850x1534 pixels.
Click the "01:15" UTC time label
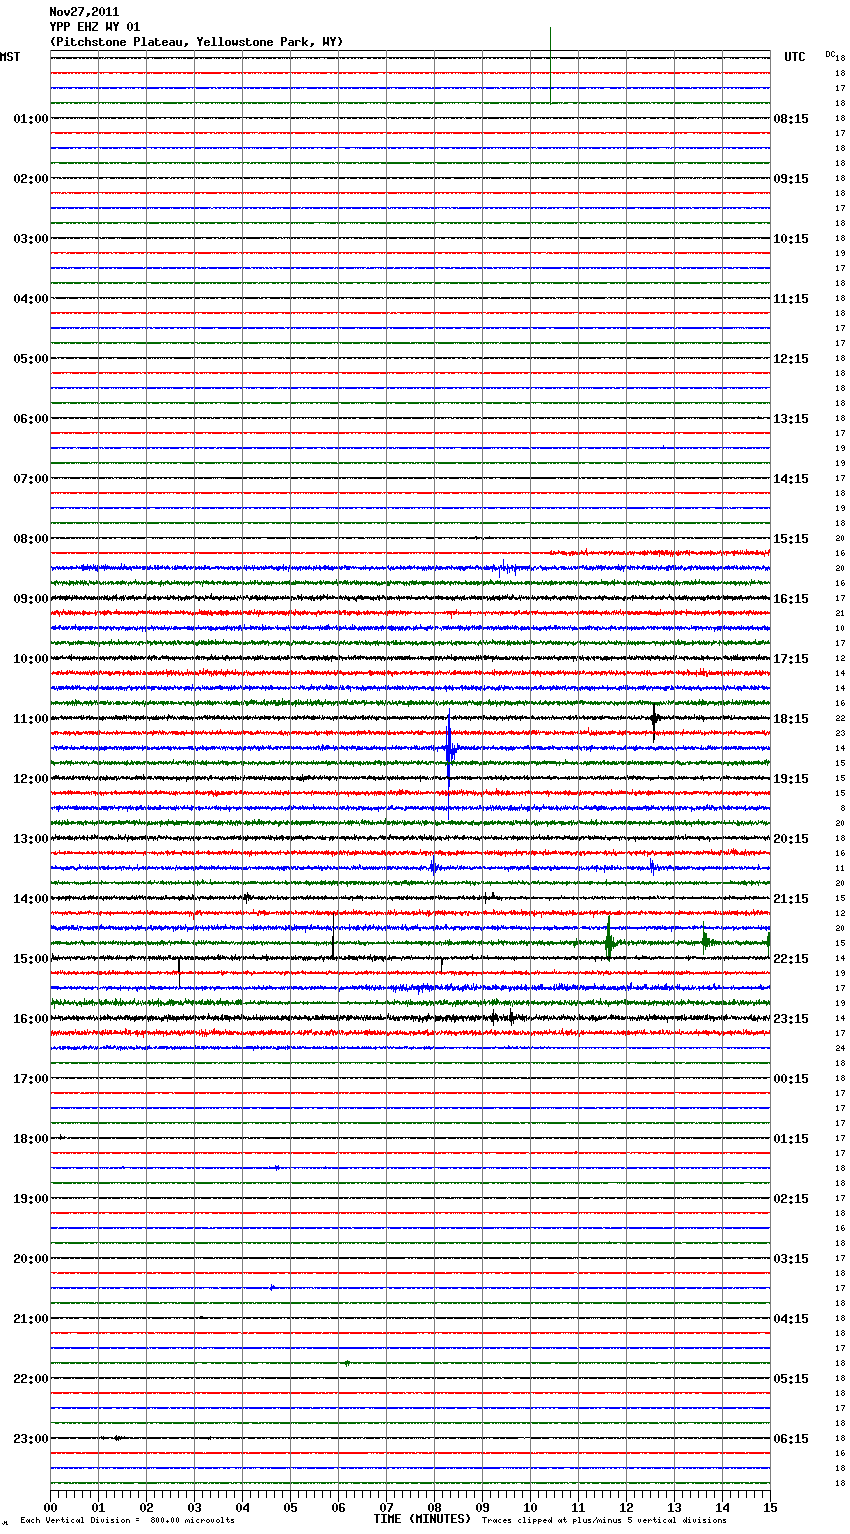[x=791, y=1139]
